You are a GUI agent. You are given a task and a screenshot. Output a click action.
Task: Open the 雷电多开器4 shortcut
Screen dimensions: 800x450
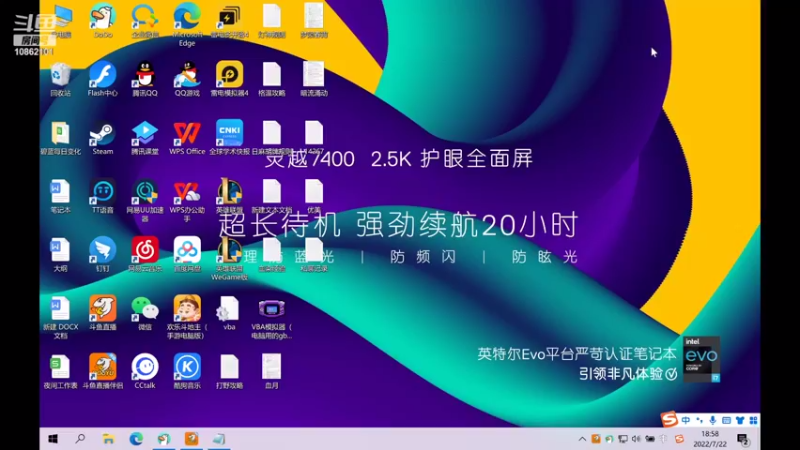tap(229, 20)
